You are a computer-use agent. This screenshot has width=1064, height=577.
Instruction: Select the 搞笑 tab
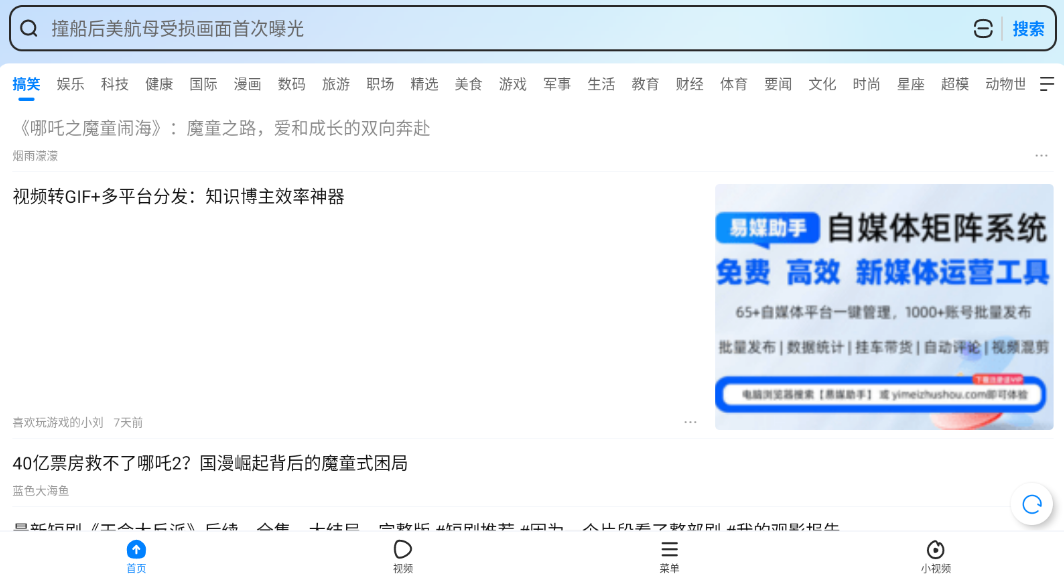[26, 84]
